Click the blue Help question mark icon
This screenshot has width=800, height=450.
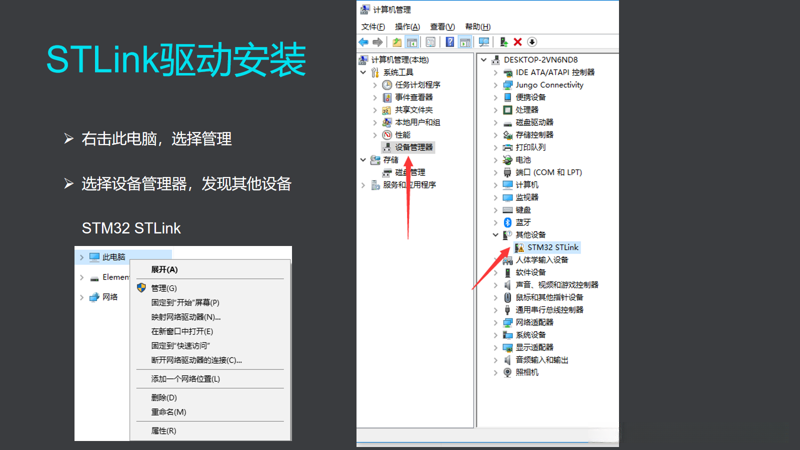pos(449,42)
